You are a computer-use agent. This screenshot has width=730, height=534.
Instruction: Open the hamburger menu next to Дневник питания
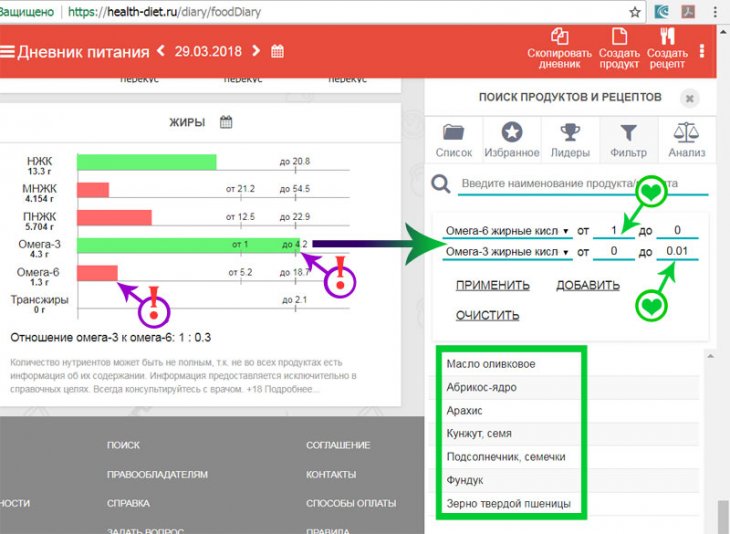[x=8, y=51]
